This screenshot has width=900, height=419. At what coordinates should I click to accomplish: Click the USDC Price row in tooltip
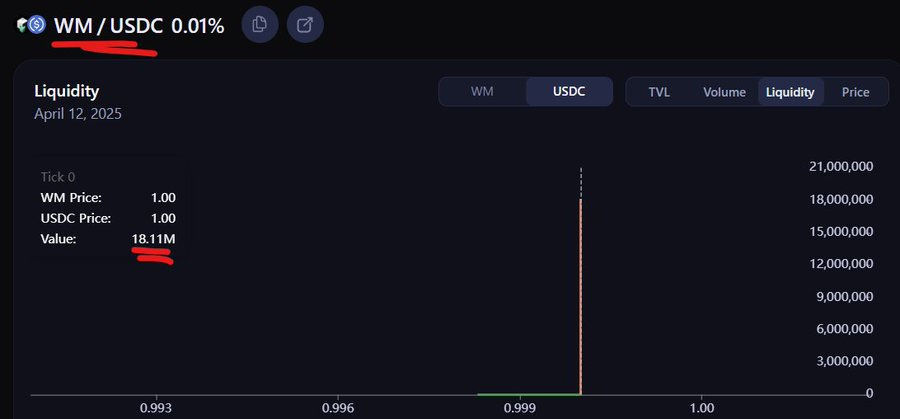click(x=108, y=219)
